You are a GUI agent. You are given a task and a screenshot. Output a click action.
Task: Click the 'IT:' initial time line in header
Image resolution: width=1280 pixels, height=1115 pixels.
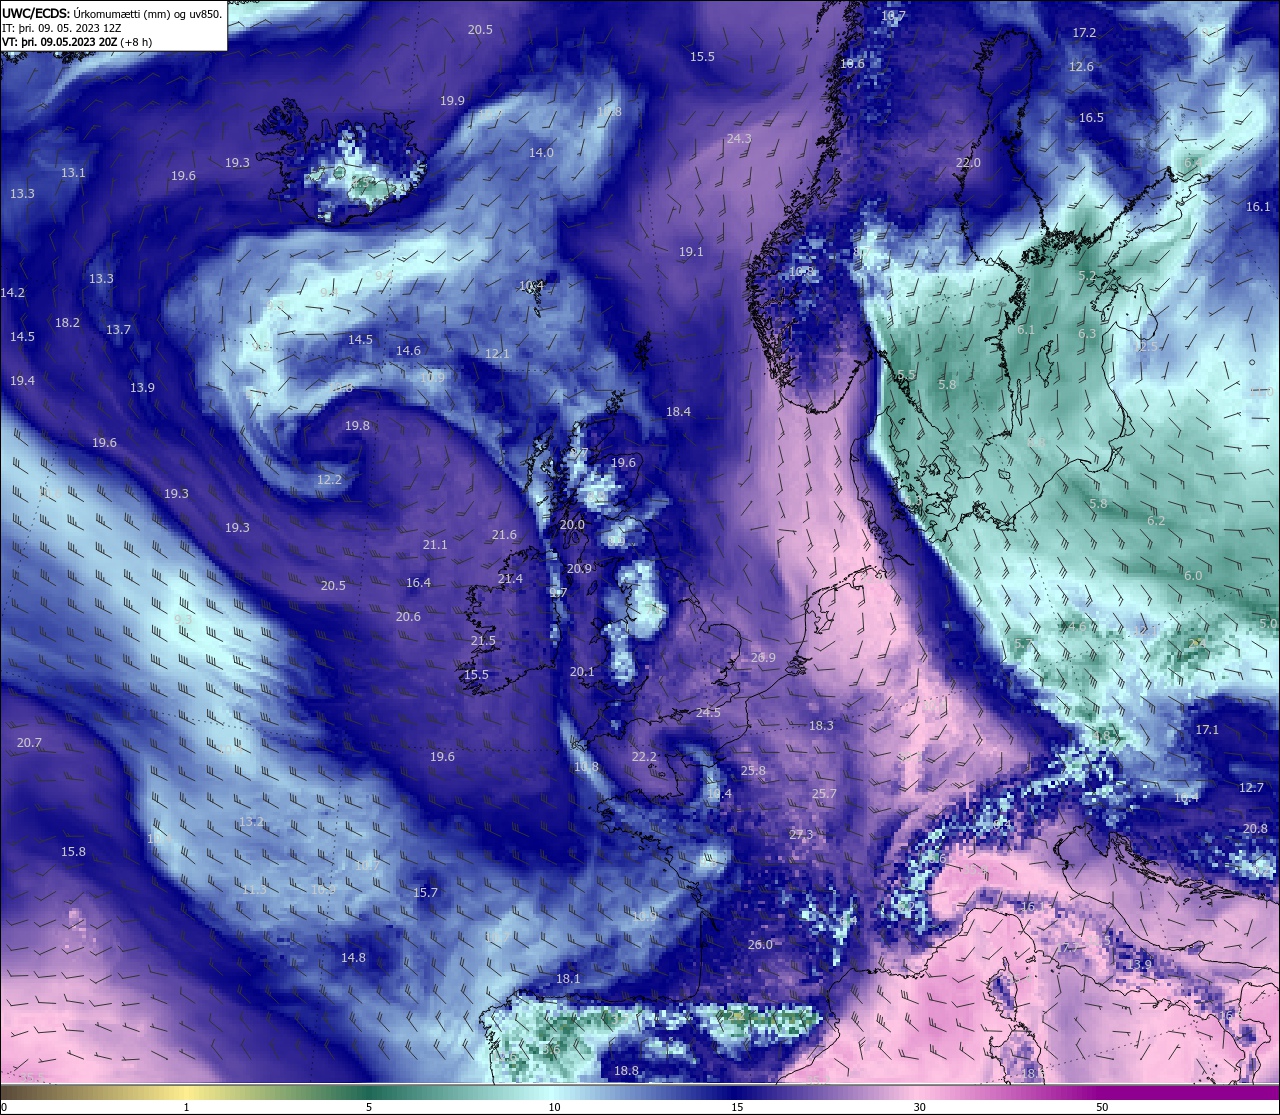(62, 28)
